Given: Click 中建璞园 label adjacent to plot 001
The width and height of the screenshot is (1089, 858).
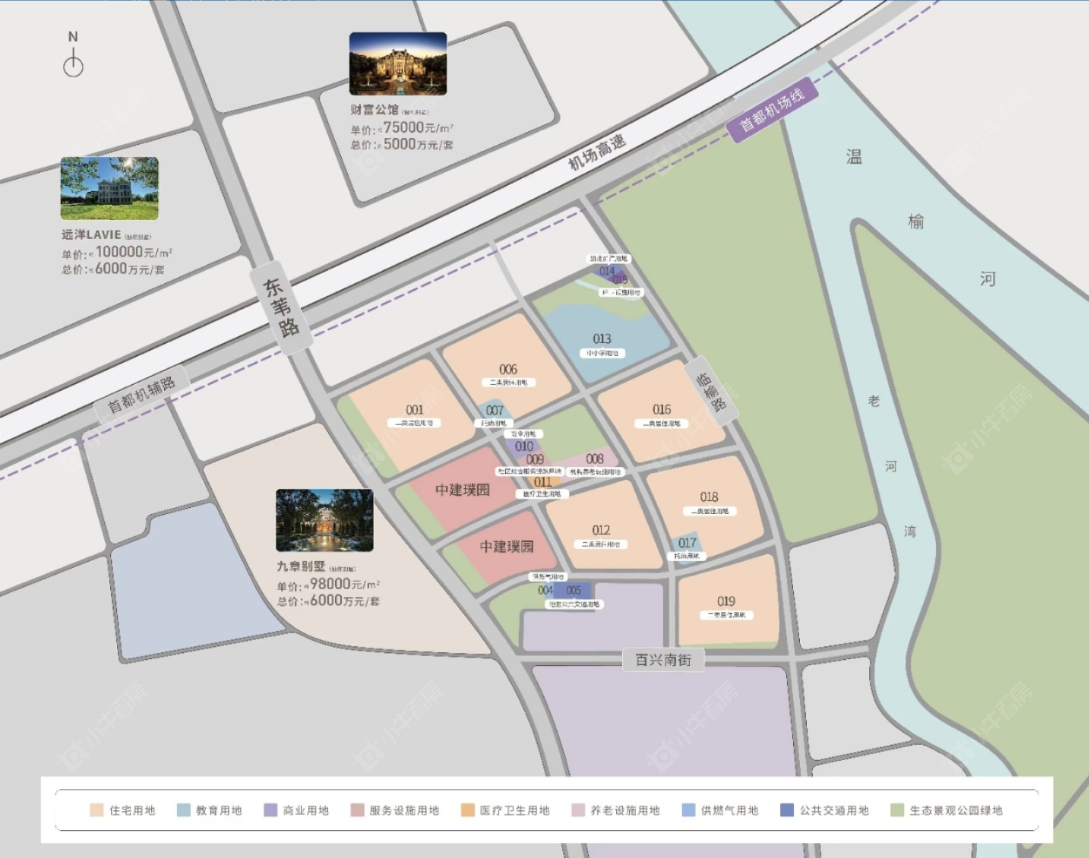Looking at the screenshot, I should tap(463, 490).
